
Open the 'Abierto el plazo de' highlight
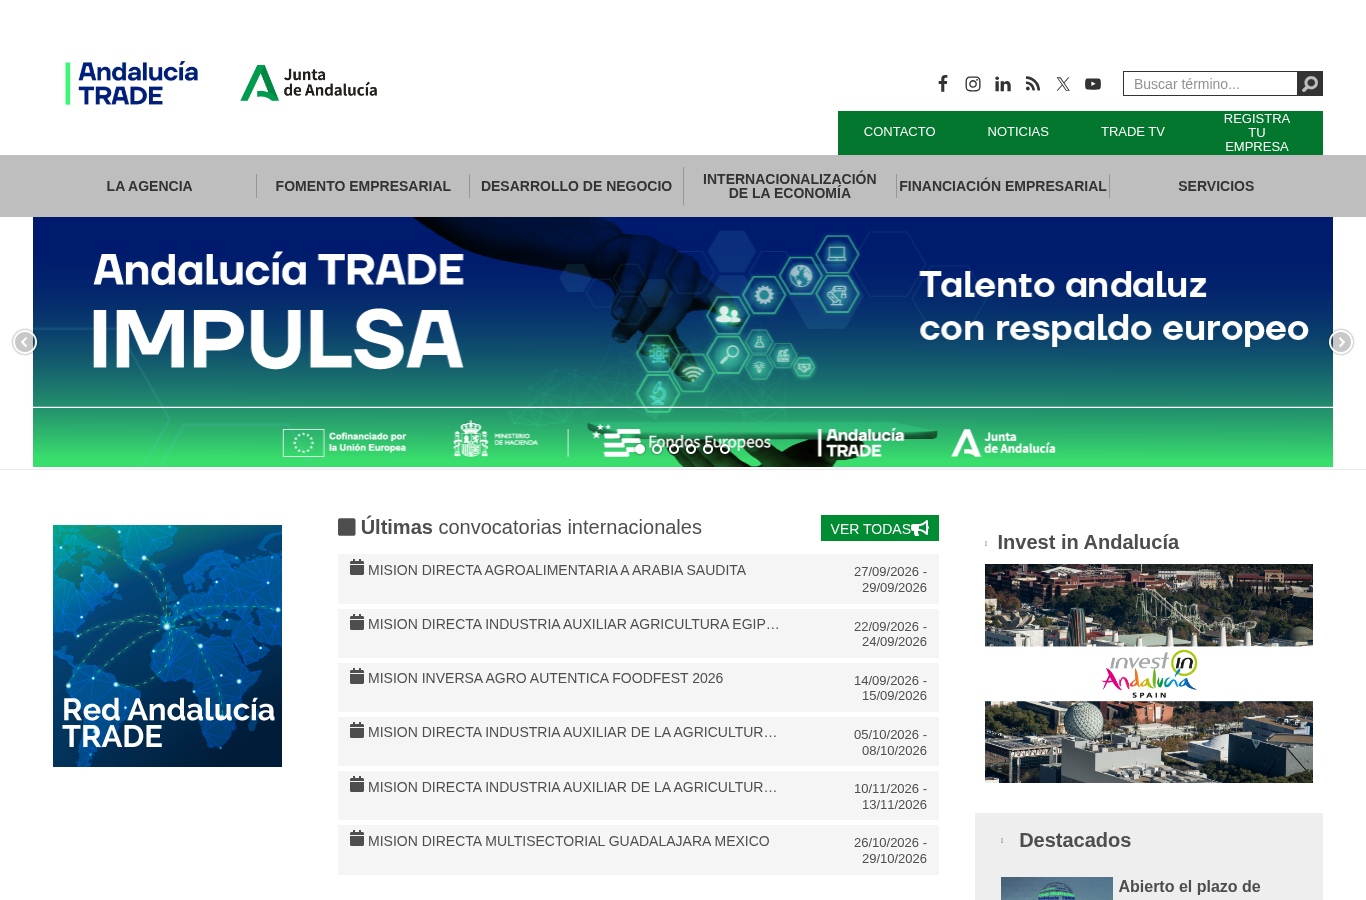tap(1189, 887)
